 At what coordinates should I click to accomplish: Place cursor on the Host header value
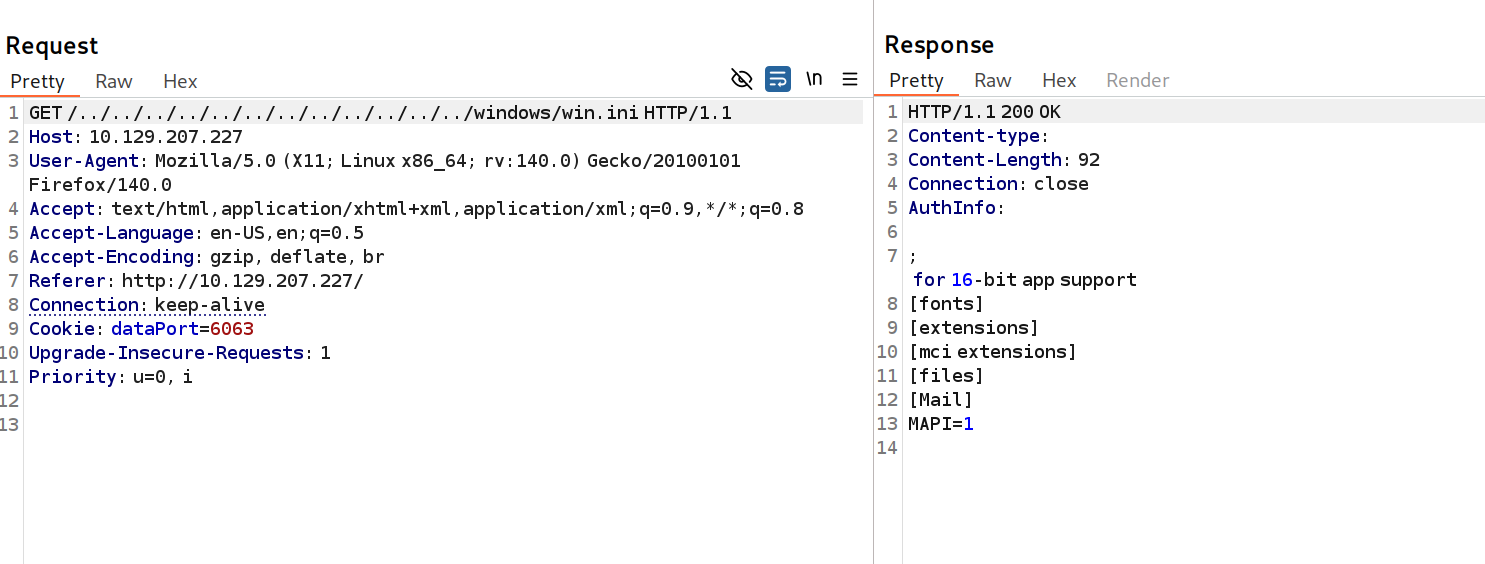pos(166,137)
